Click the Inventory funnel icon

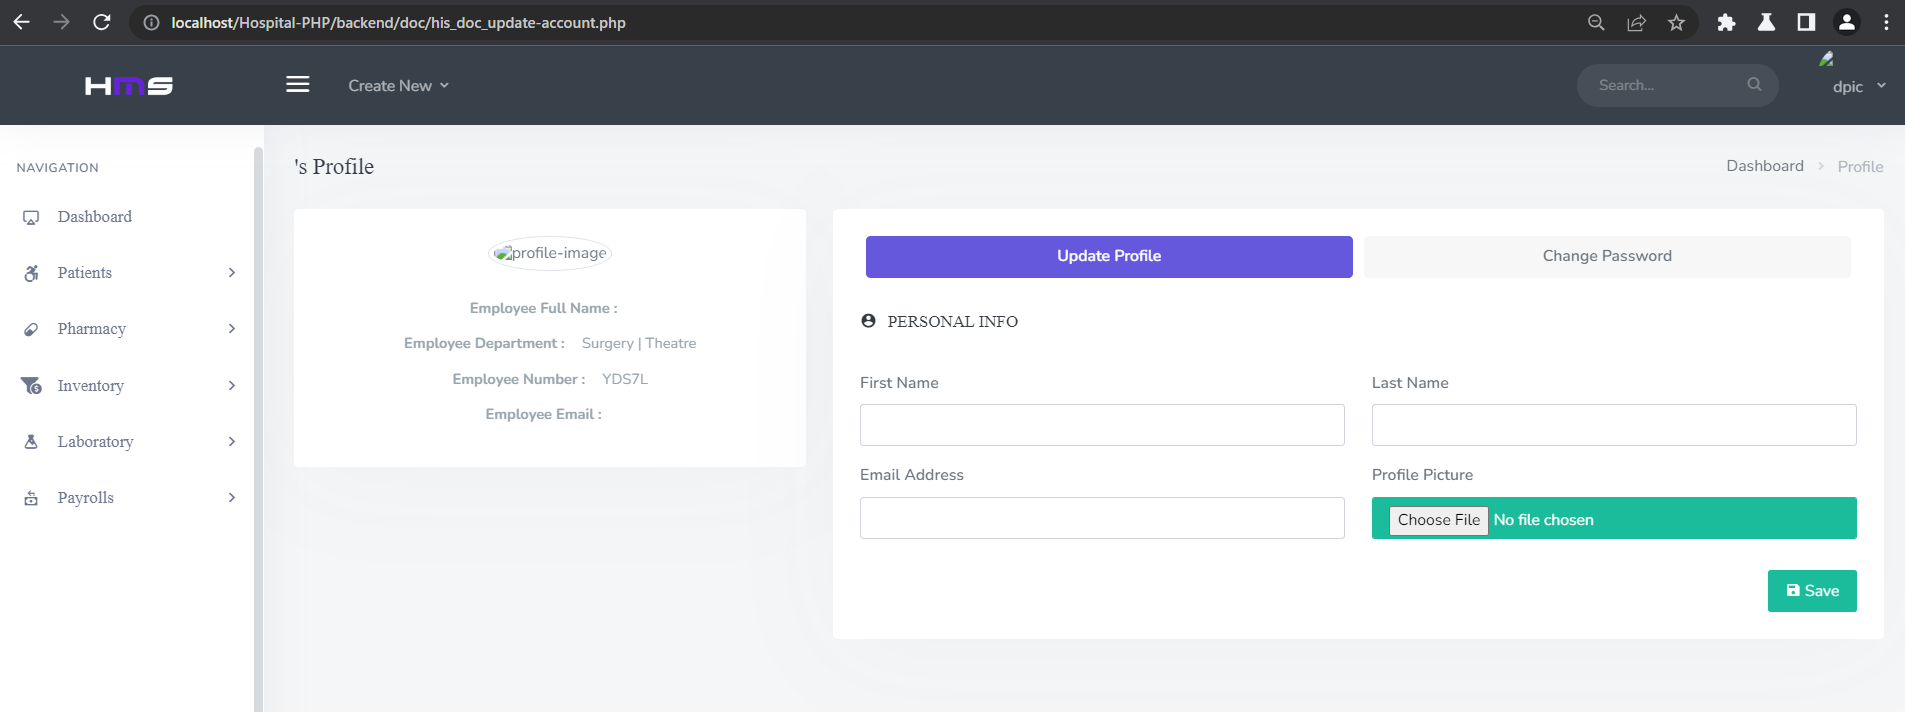pos(31,386)
